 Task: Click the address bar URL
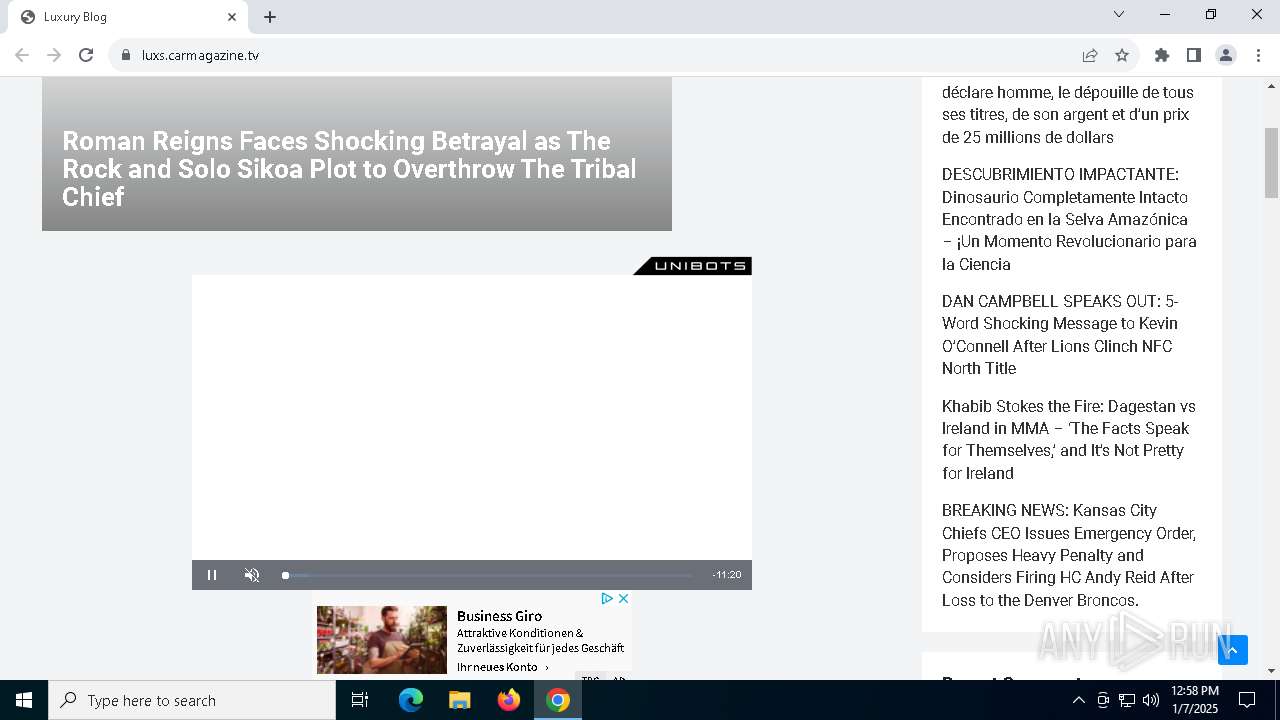(200, 55)
